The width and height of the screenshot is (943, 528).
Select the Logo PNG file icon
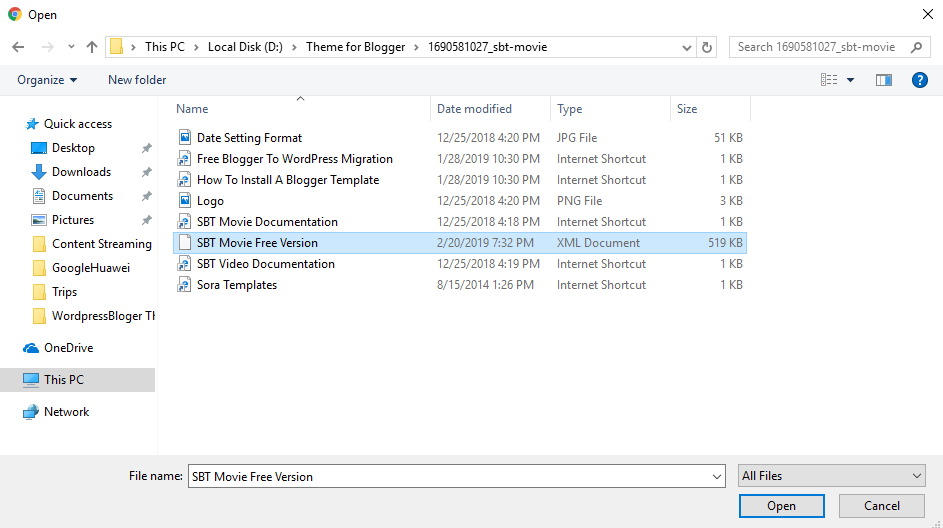click(185, 201)
